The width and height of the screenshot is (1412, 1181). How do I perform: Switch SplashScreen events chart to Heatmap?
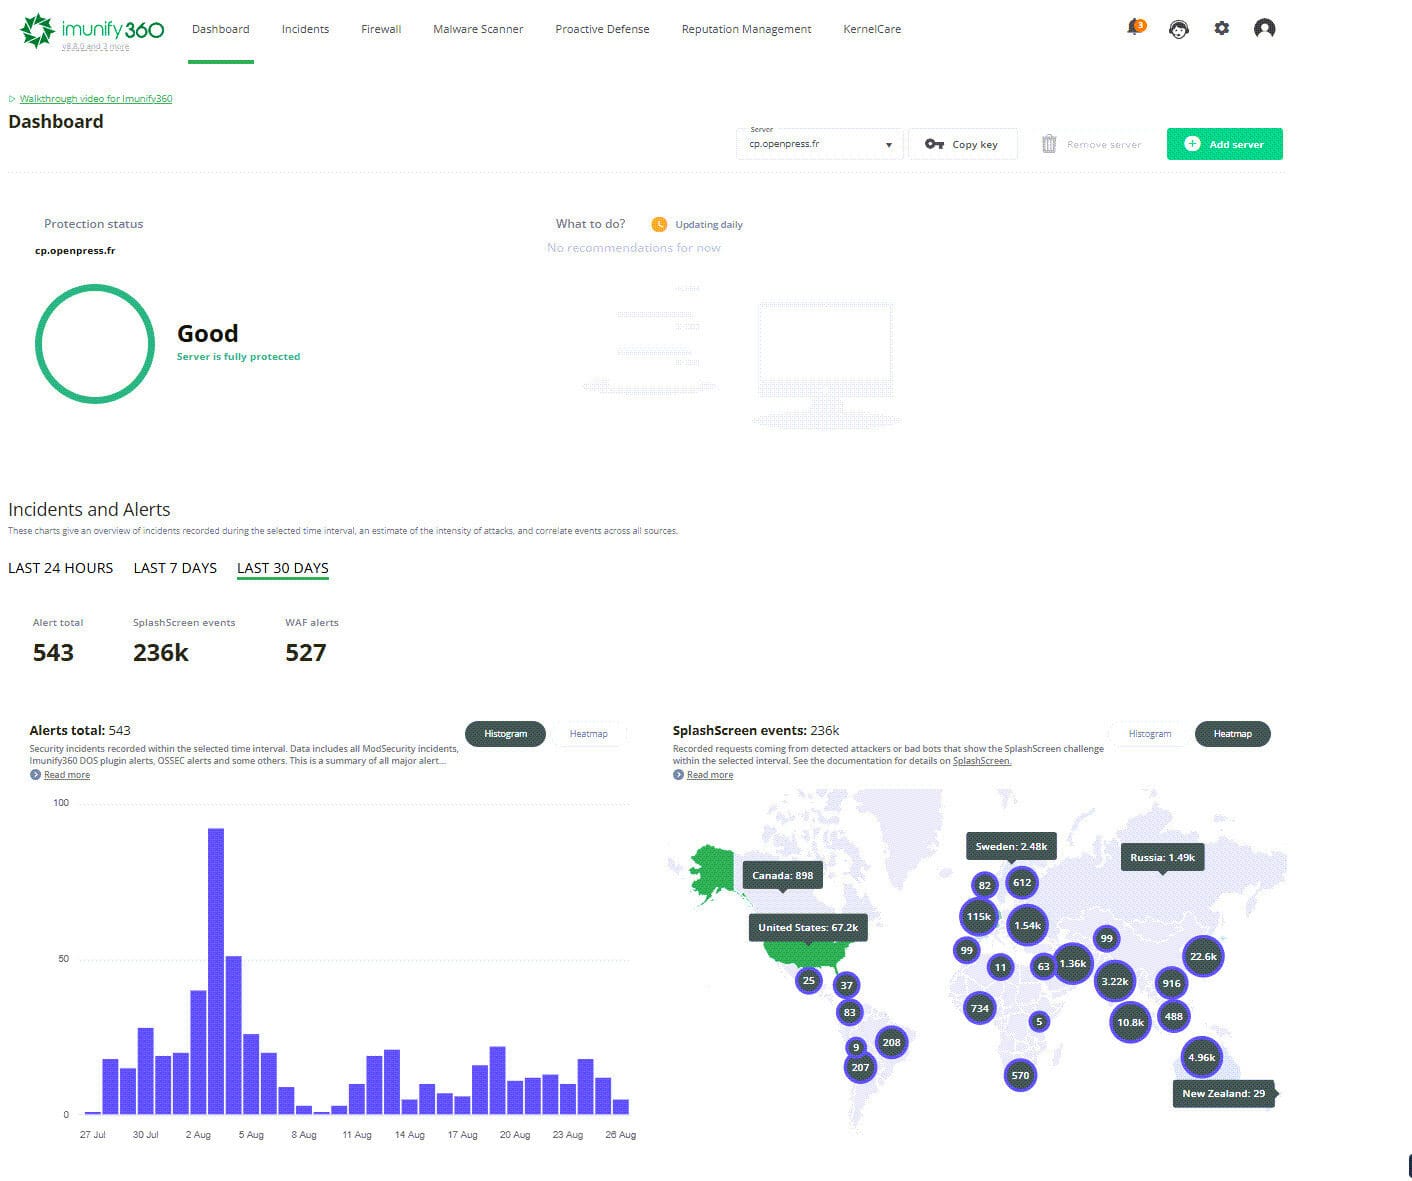pyautogui.click(x=1233, y=734)
